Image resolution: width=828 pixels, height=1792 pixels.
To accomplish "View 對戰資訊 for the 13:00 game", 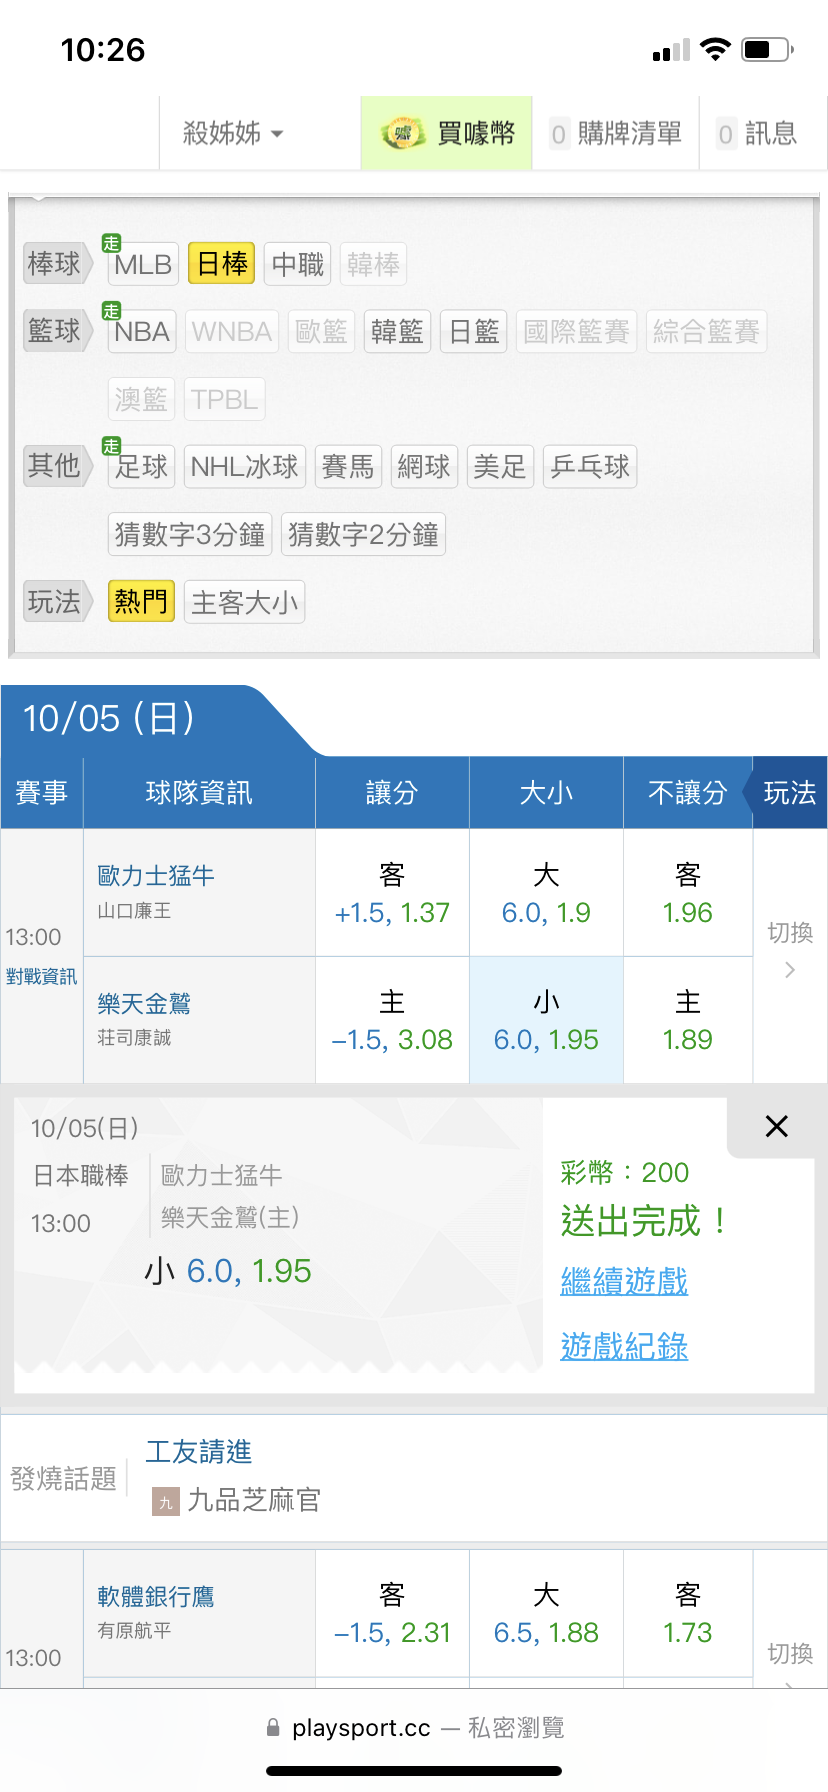I will 41,977.
